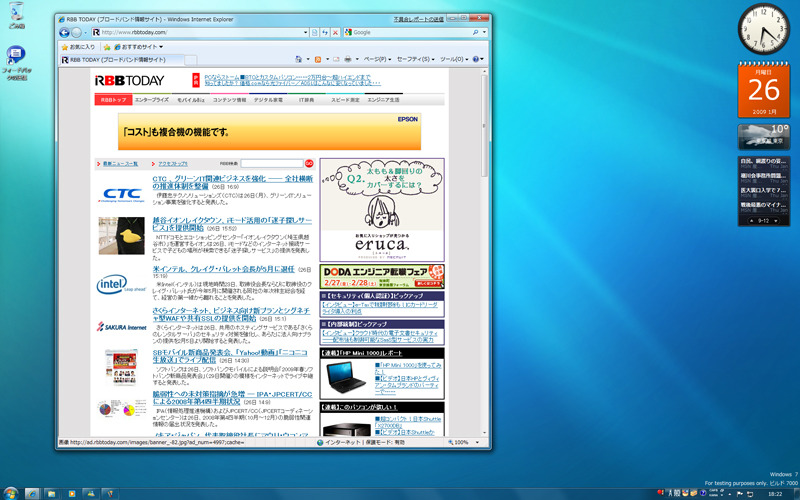
Task: Click the EPSON コスト banner ad
Action: pyautogui.click(x=269, y=132)
